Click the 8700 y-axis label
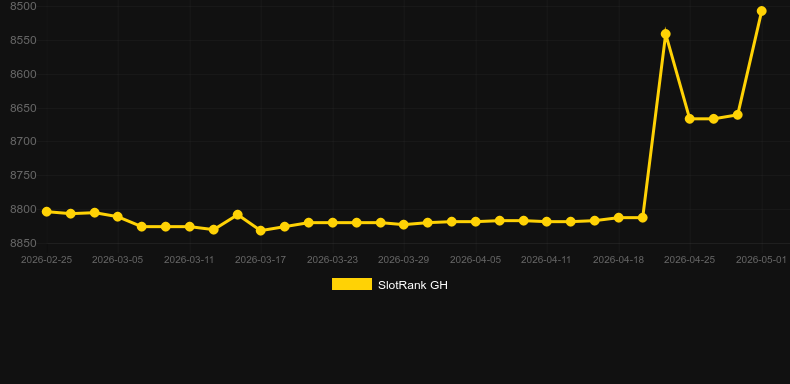Screen dimensions: 790x384 pyautogui.click(x=23, y=142)
